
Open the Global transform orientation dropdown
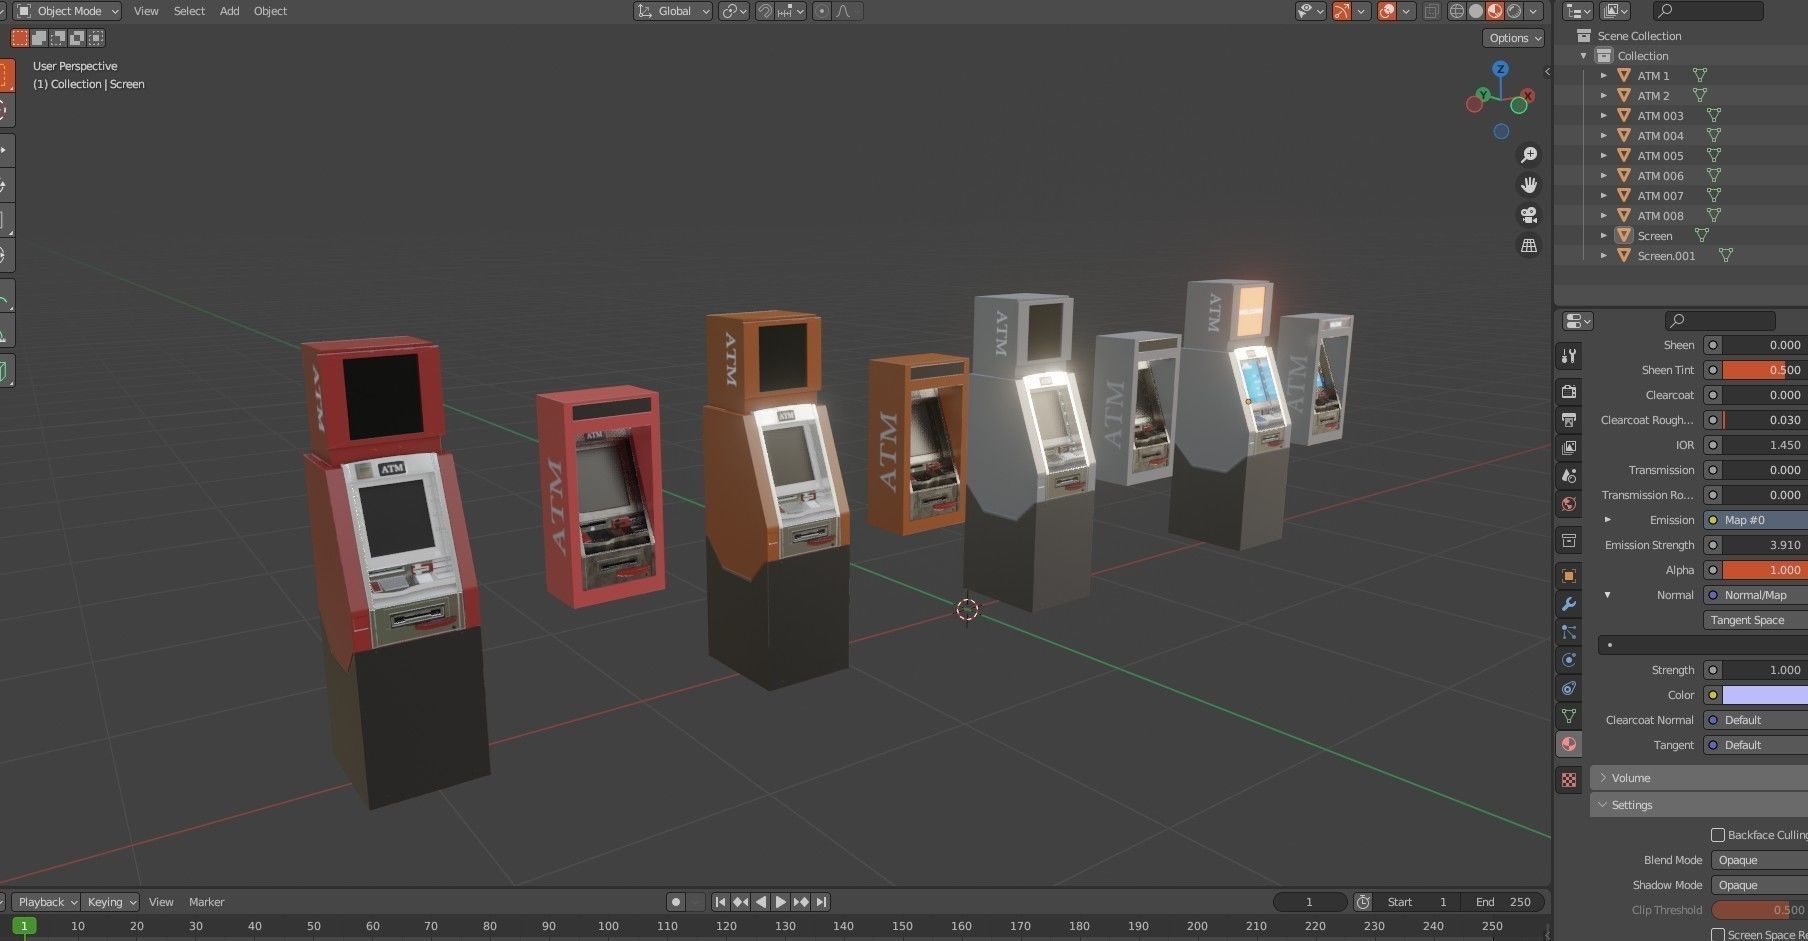click(673, 11)
